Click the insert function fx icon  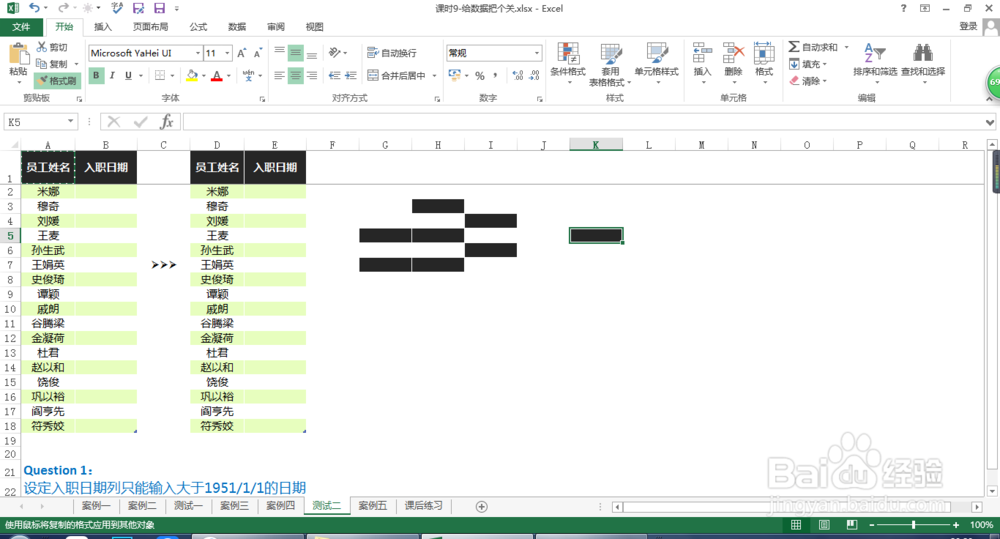point(166,121)
